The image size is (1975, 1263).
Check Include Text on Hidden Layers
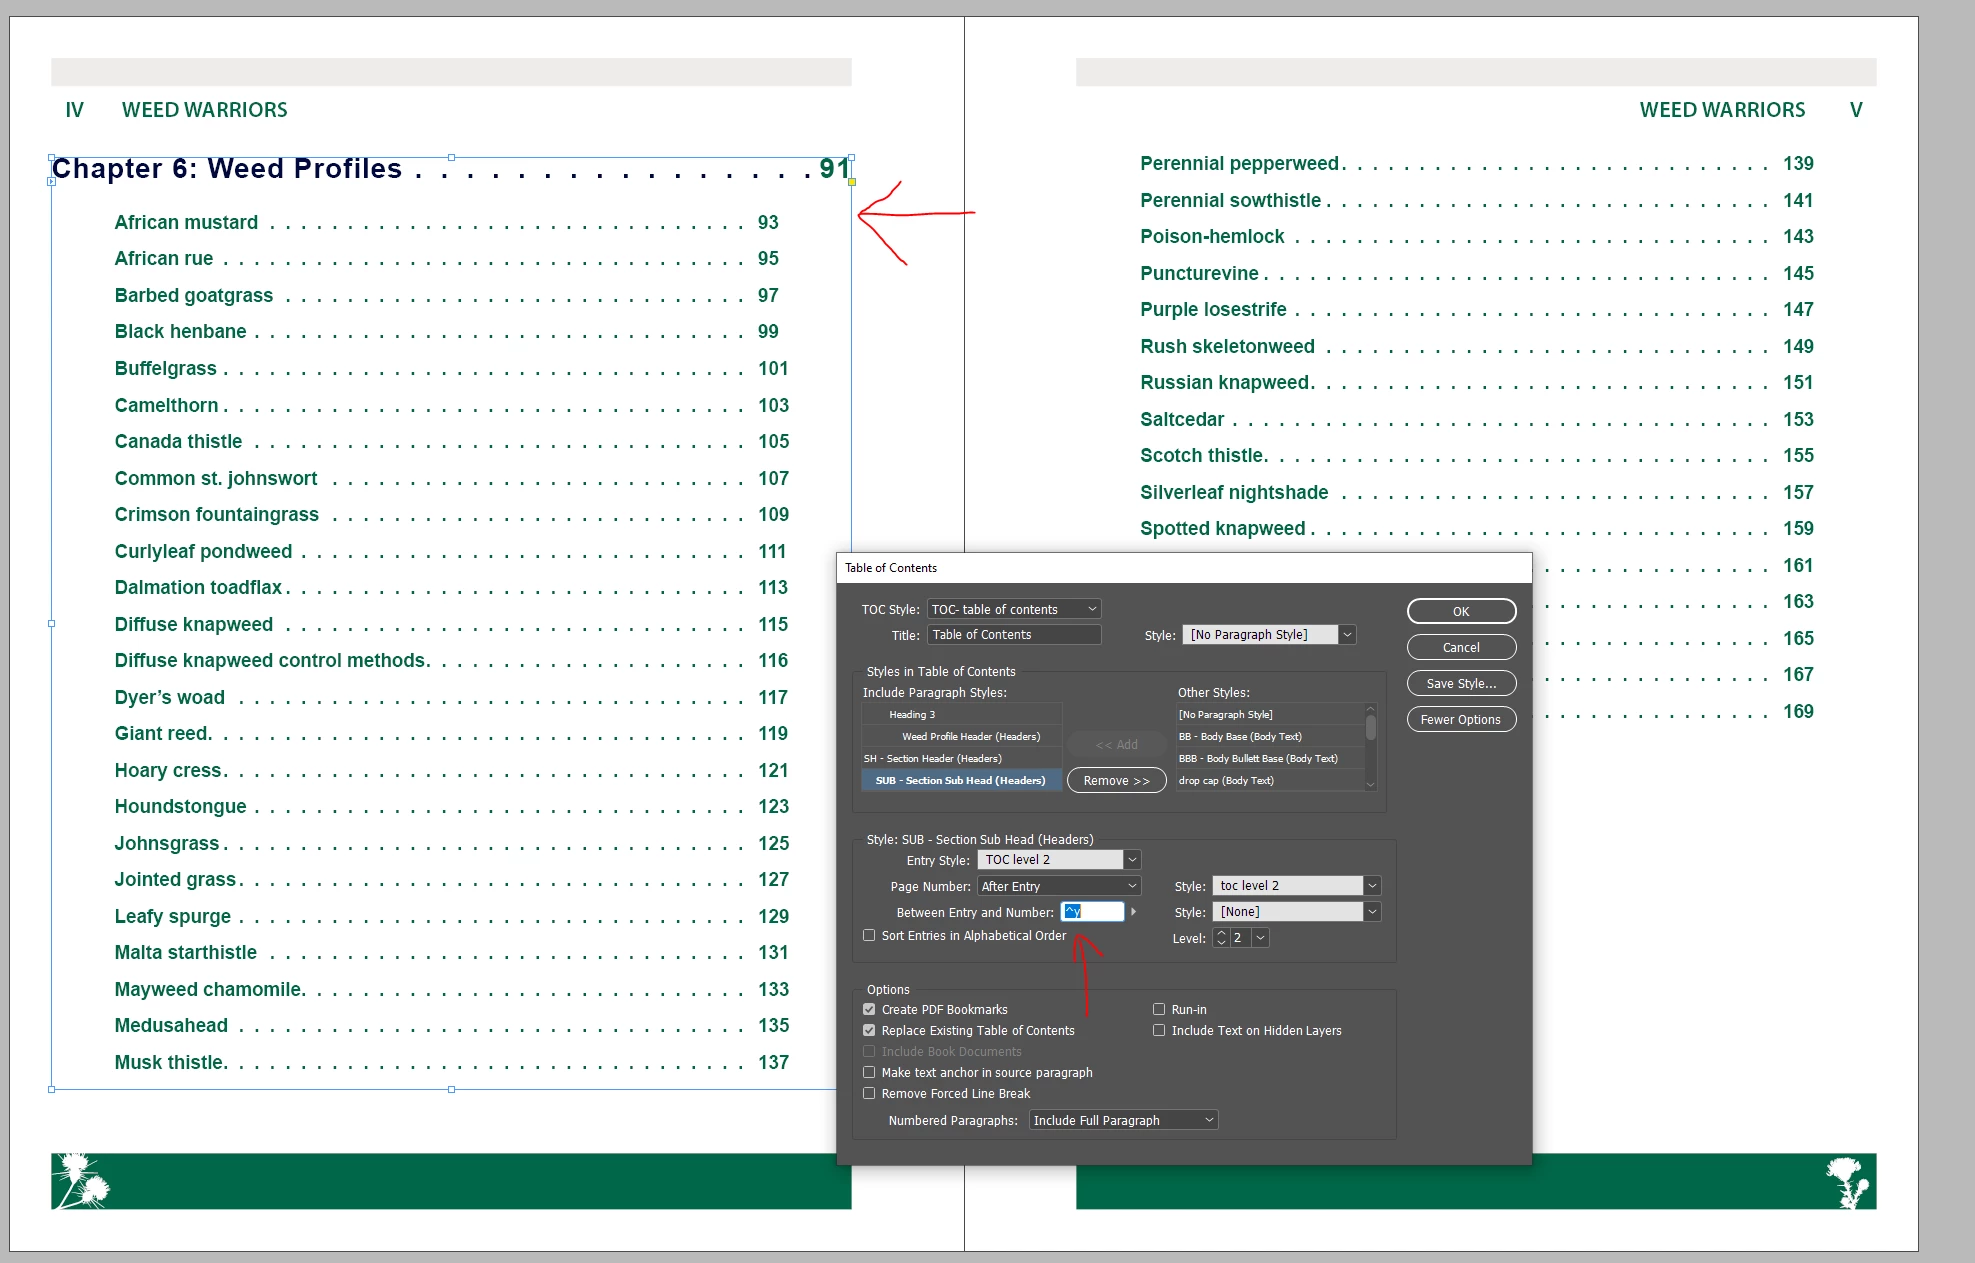[x=1159, y=1031]
